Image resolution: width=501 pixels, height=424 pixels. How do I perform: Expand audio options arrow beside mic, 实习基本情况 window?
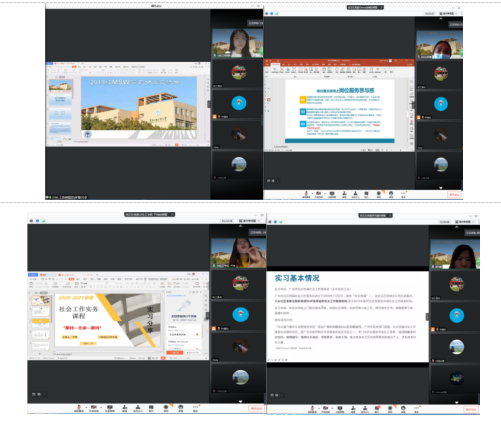point(319,408)
